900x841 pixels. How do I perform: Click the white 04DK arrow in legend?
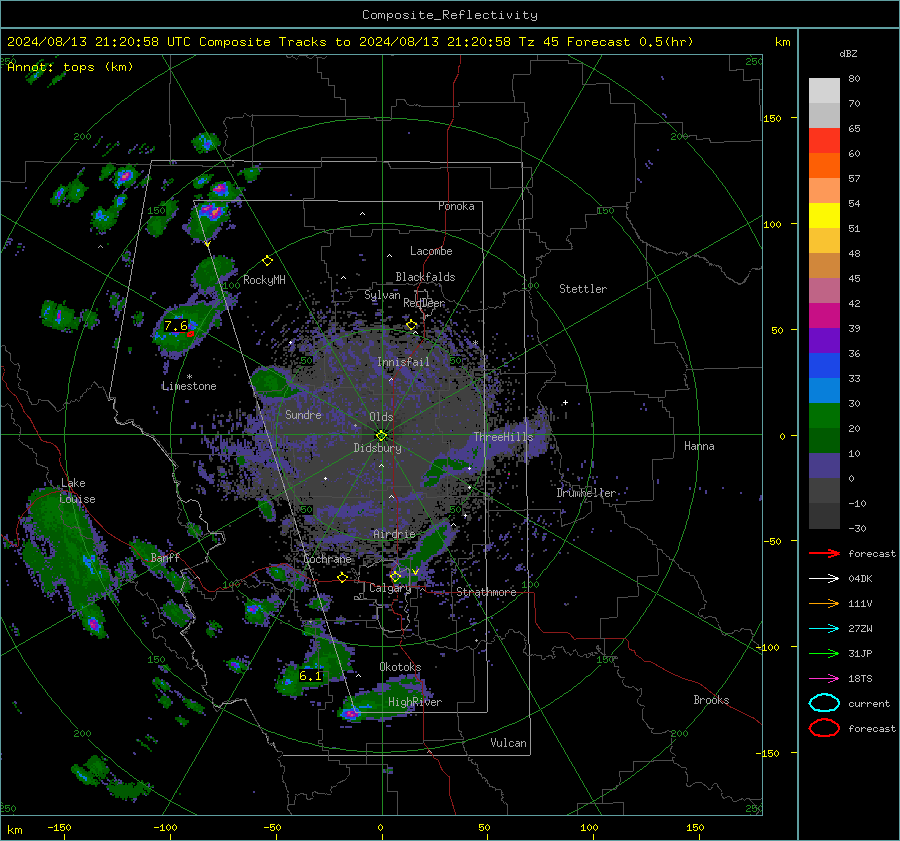pos(824,579)
